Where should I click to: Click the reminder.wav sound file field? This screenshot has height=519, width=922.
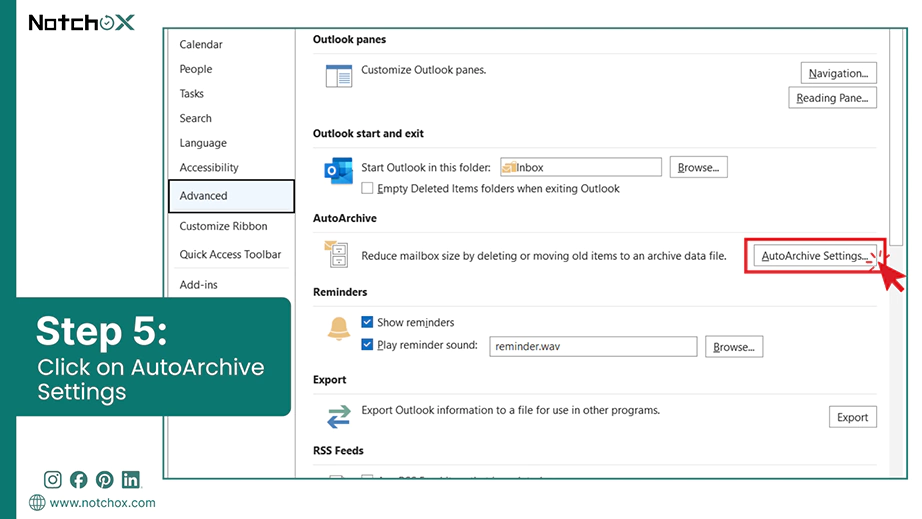point(593,346)
